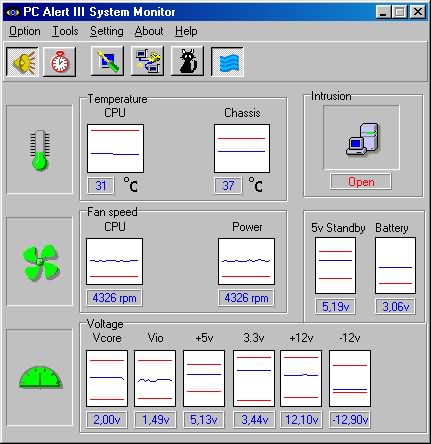Click the 3,44v reading
Image resolution: width=431 pixels, height=444 pixels.
tap(255, 419)
